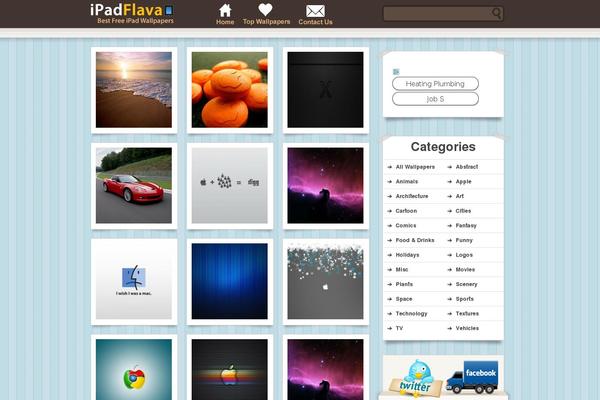Select the Plants category

point(404,284)
